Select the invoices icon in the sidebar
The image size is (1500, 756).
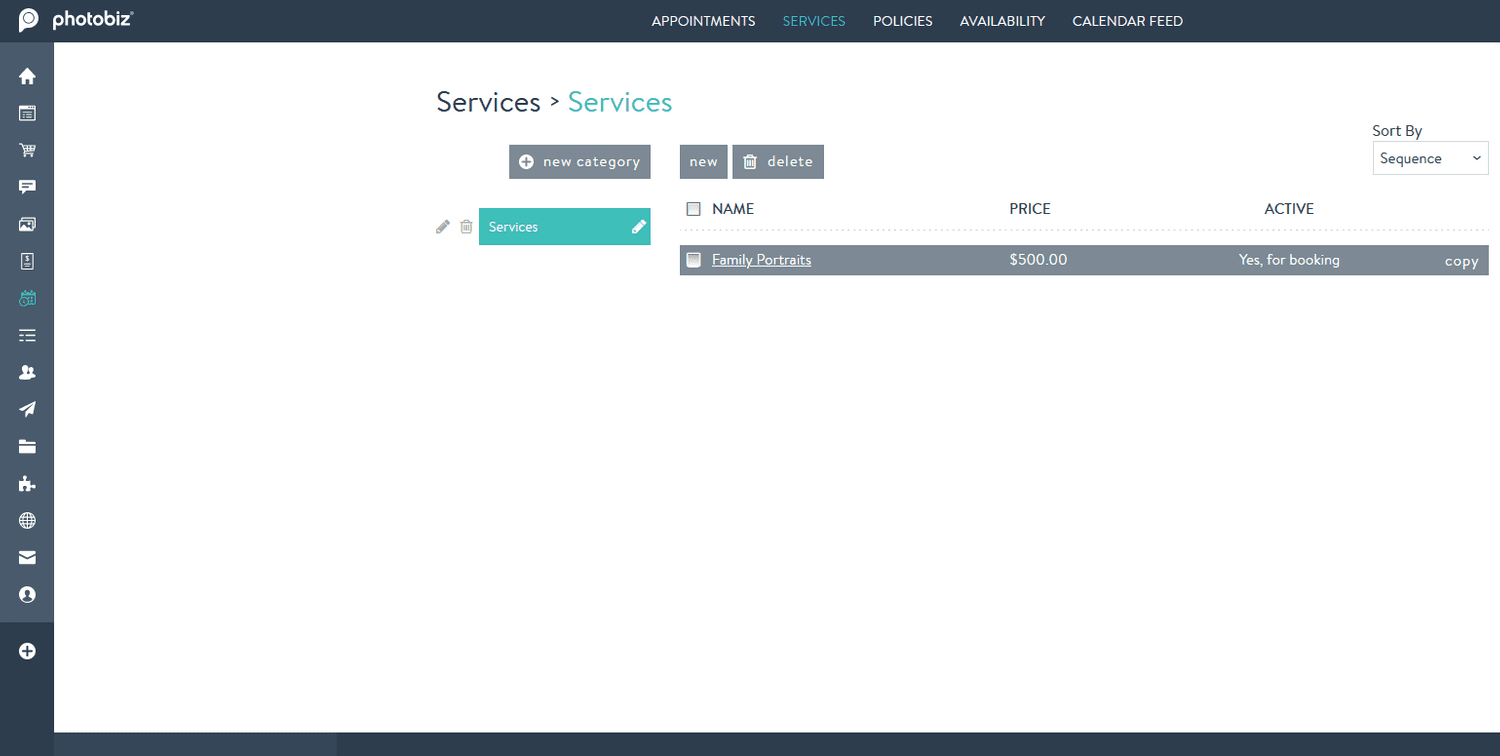pos(27,261)
